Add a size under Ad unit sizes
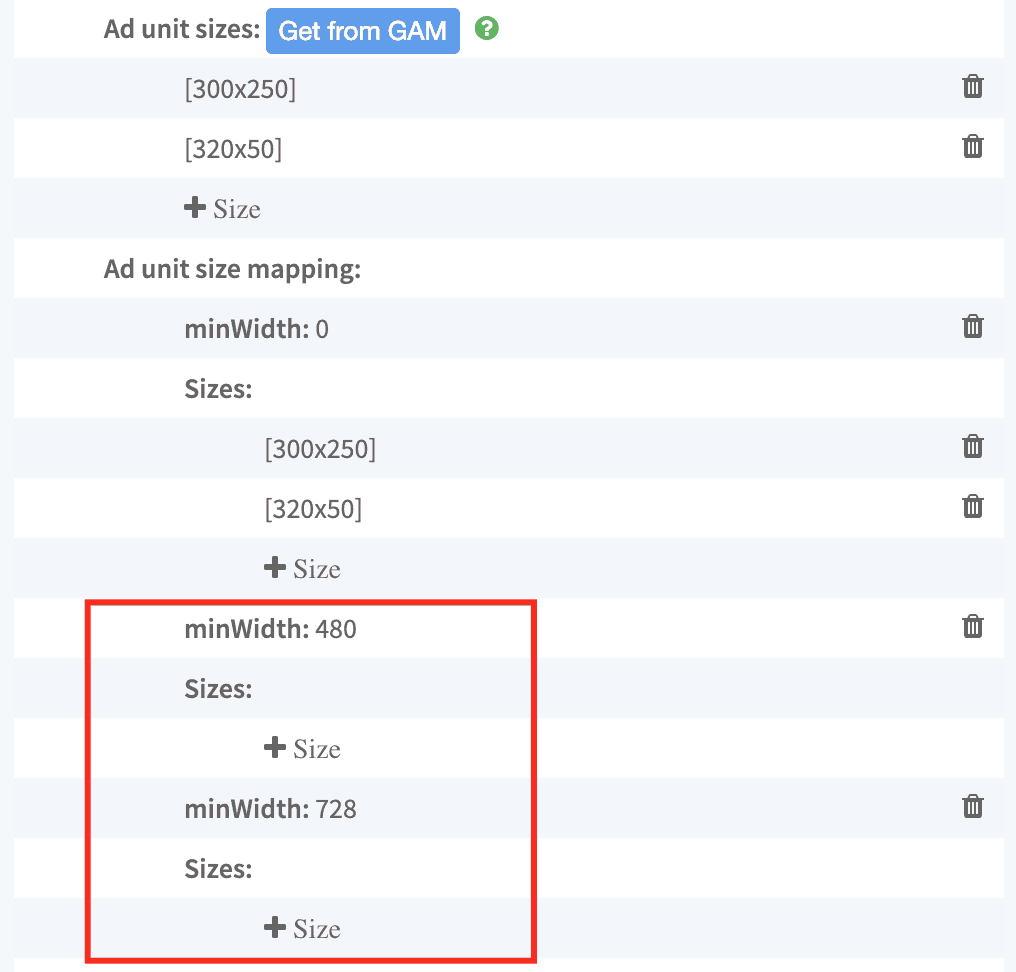The image size is (1016, 972). click(x=222, y=209)
